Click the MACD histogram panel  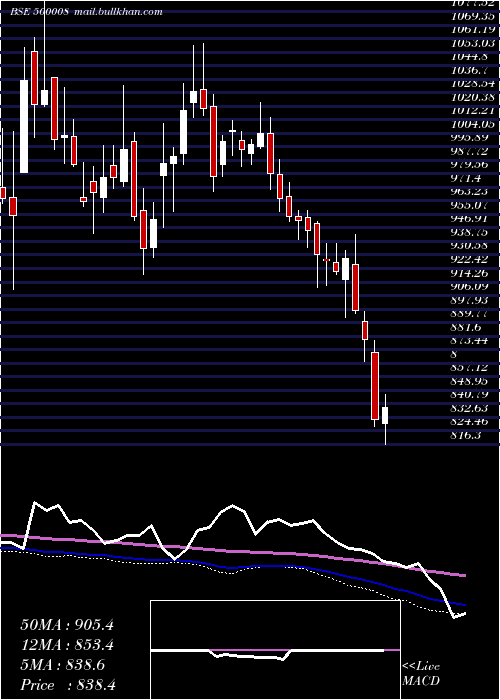coord(275,650)
